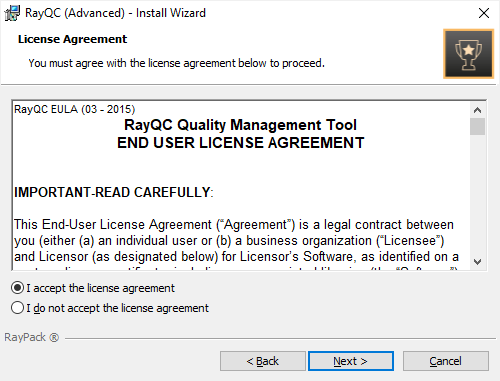Click the "RayQC EULA (03 - 2015)" text

tap(74, 109)
